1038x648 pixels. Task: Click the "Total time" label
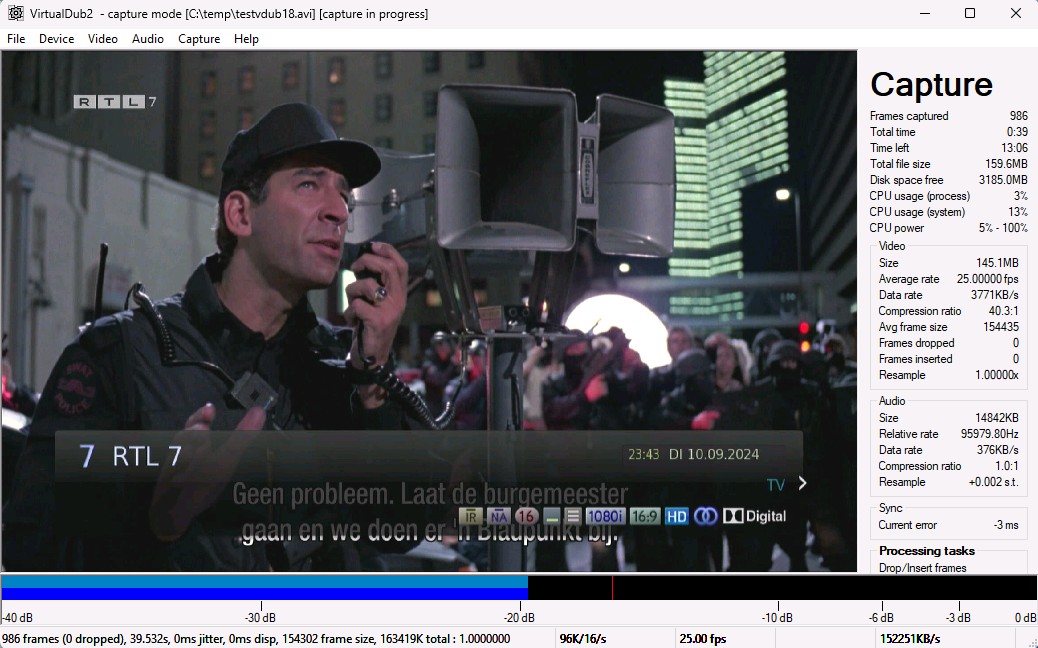click(x=892, y=132)
